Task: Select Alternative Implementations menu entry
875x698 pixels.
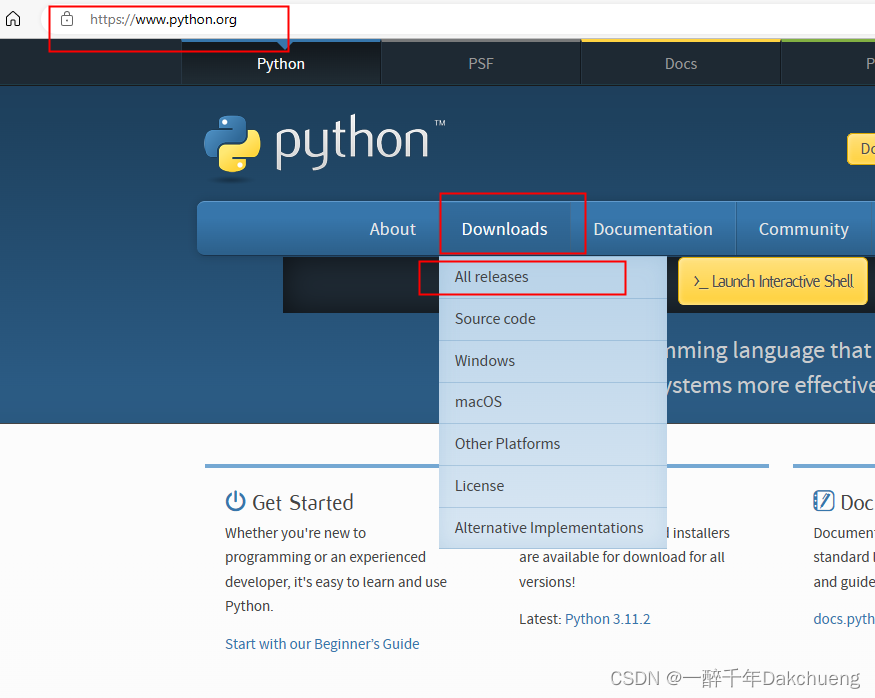Action: click(553, 528)
